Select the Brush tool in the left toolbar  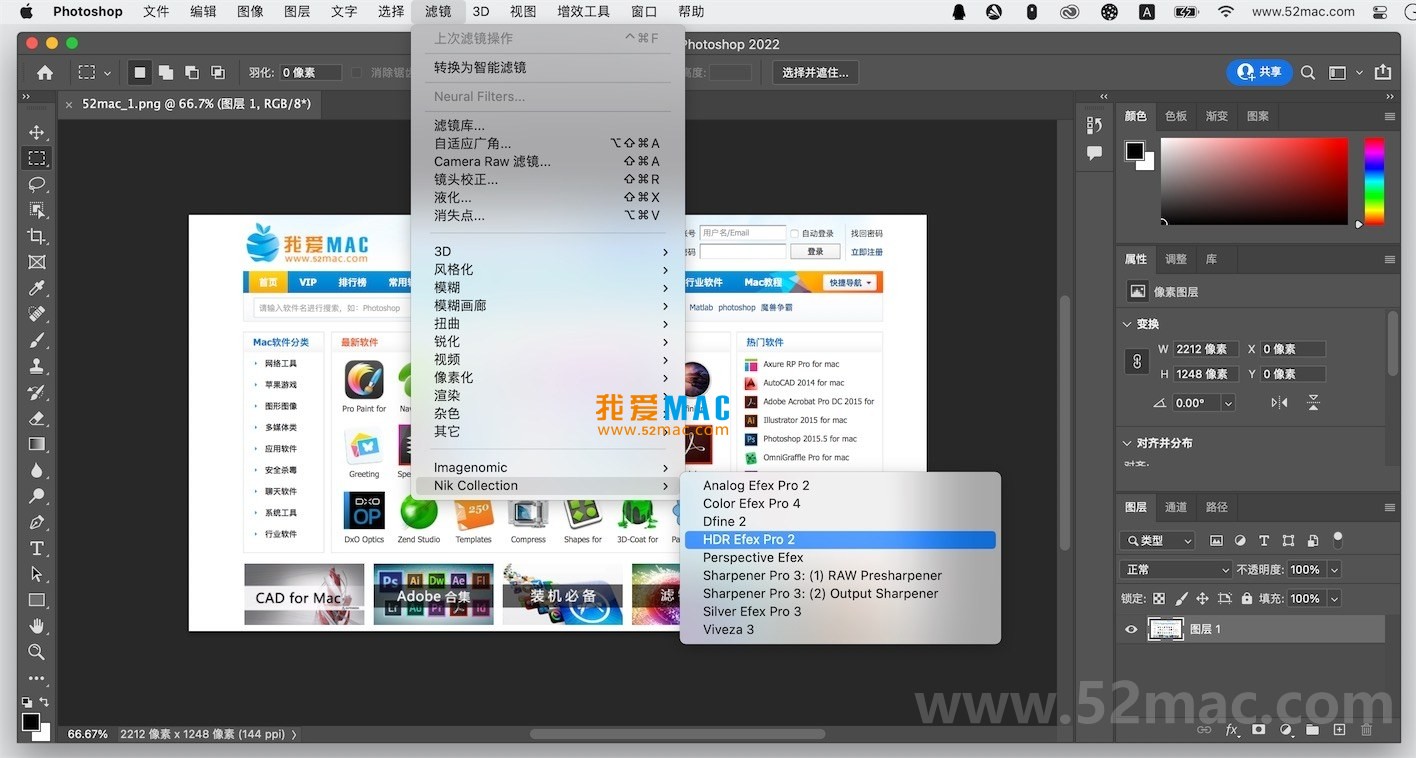click(36, 340)
